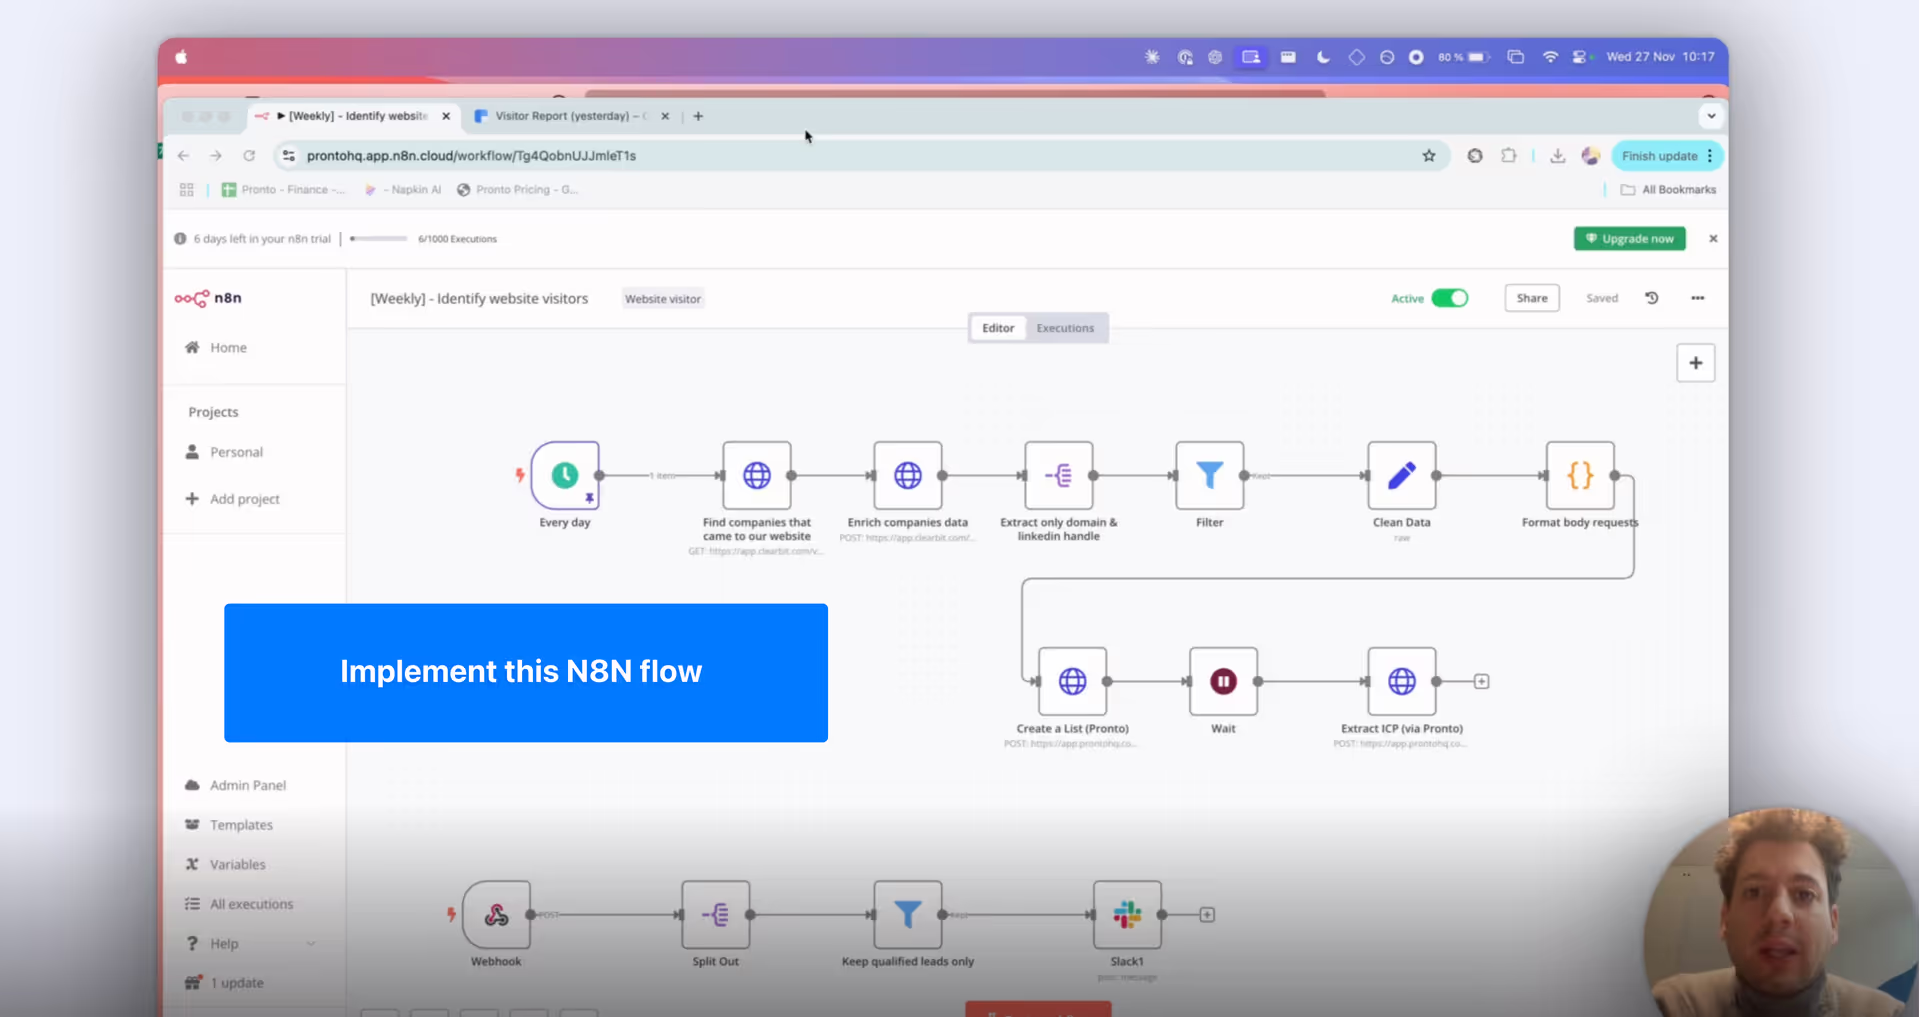The width and height of the screenshot is (1920, 1017).
Task: Open the browser profile avatar
Action: click(1591, 156)
